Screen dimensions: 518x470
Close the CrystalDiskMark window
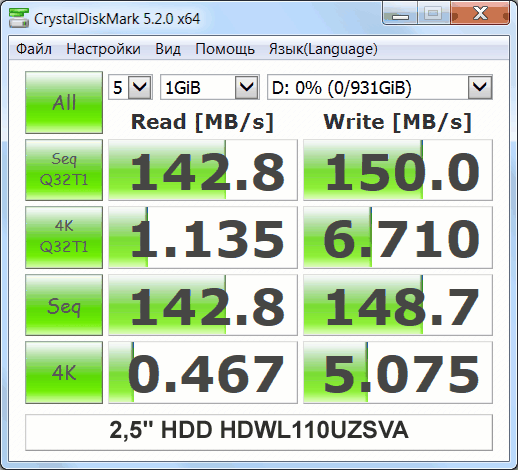pos(480,14)
